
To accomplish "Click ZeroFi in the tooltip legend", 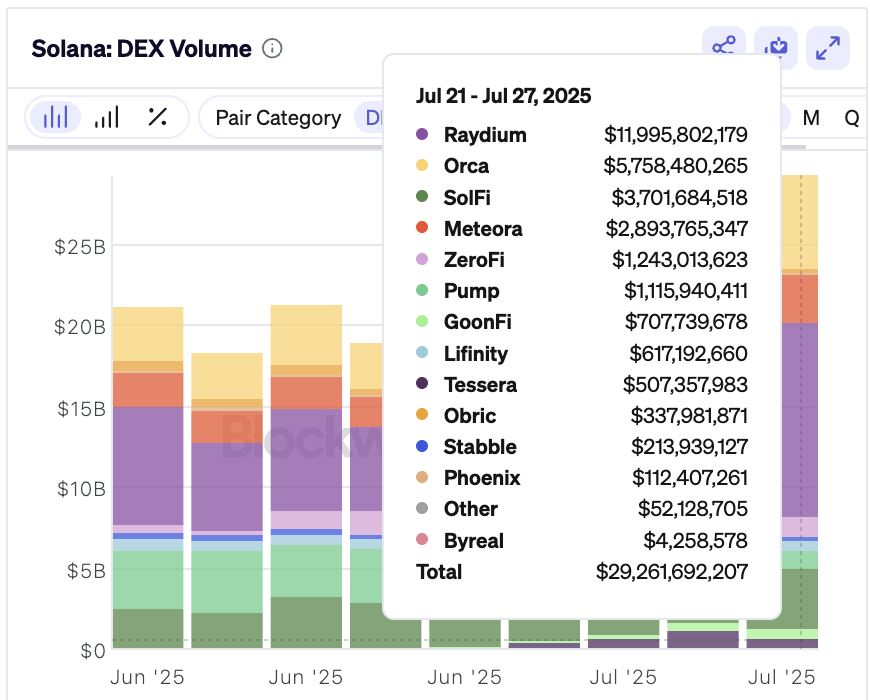I will point(474,260).
